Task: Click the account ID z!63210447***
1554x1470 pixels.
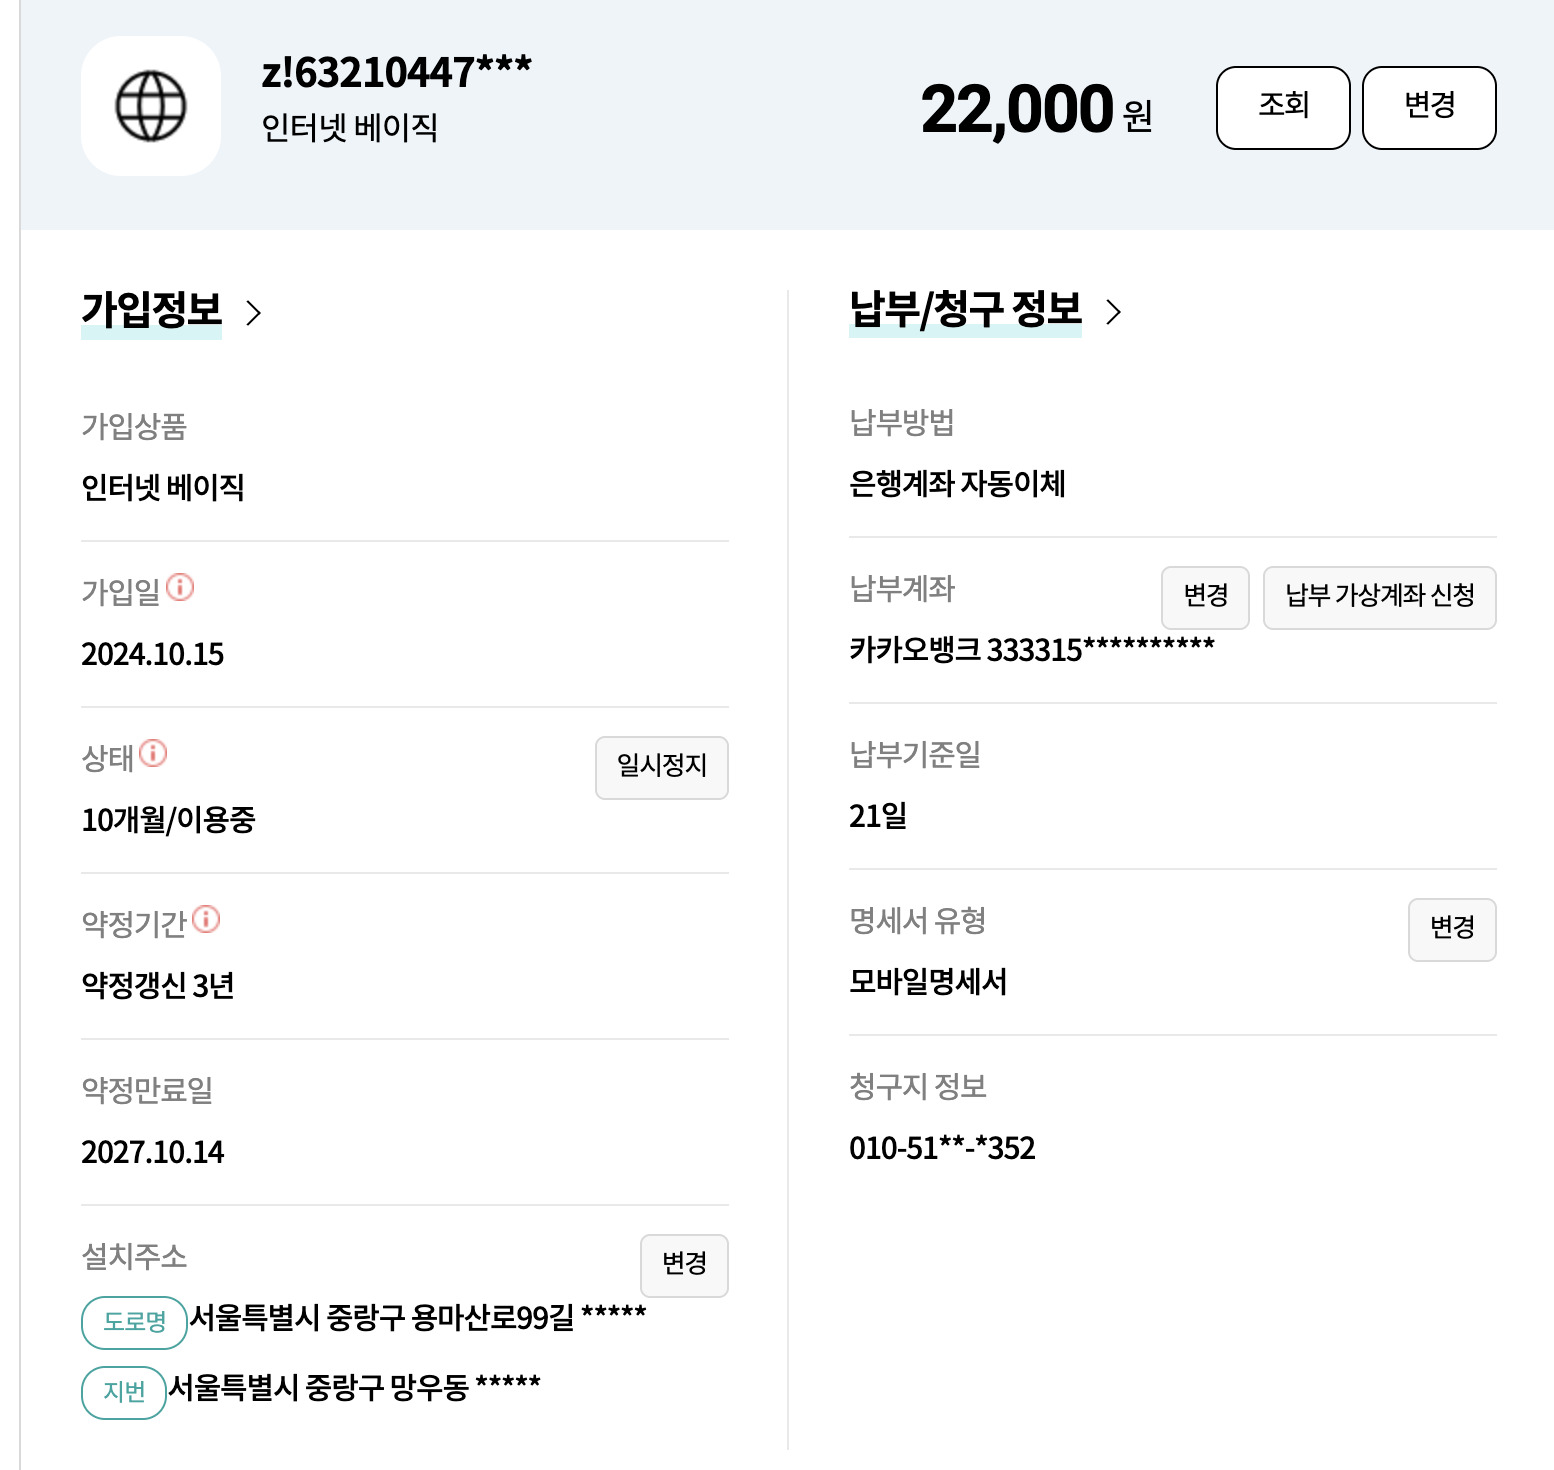Action: [x=396, y=73]
